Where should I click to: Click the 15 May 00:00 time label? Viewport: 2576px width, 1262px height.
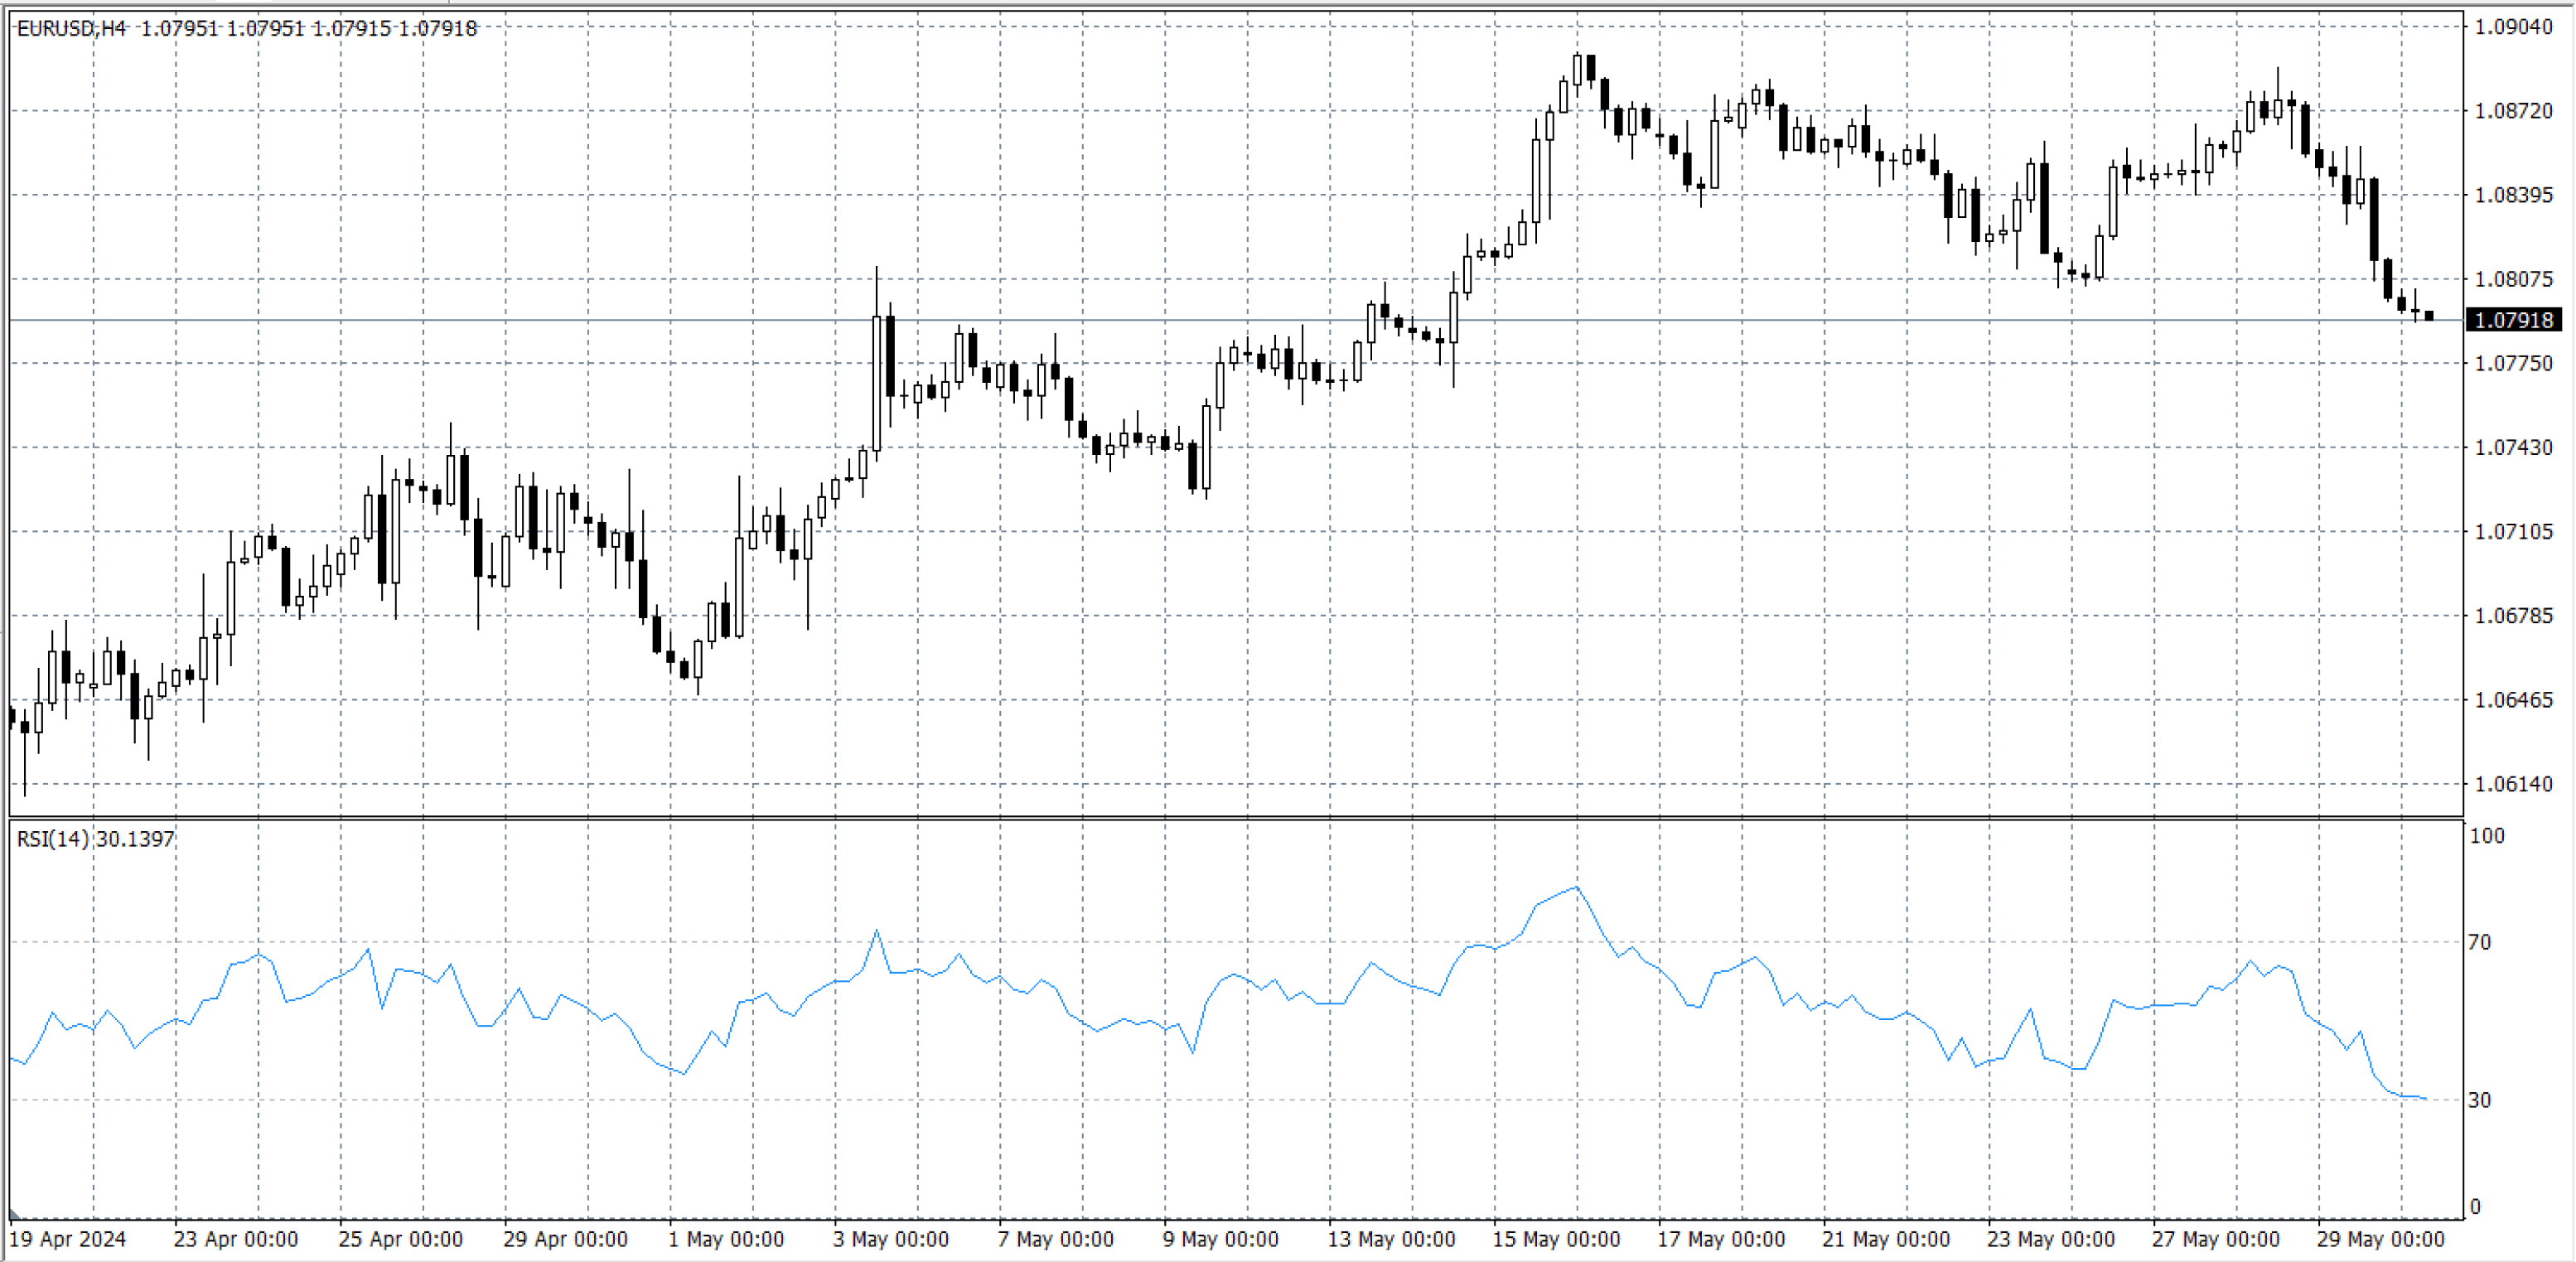coord(1556,1239)
